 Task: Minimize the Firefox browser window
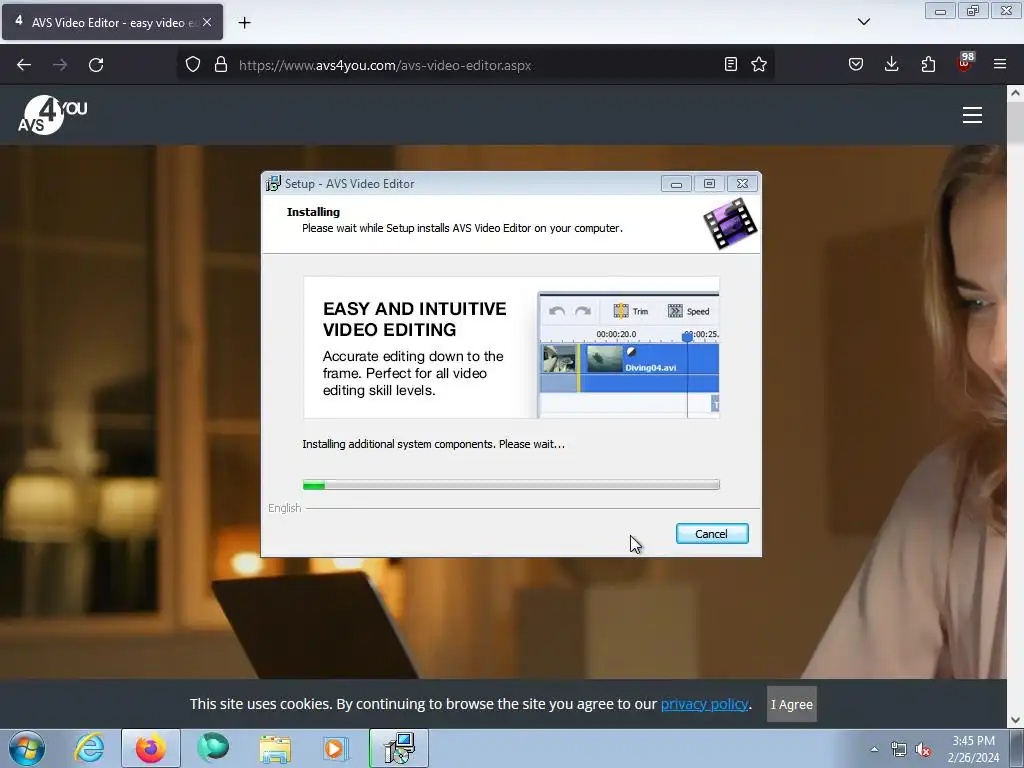click(940, 11)
